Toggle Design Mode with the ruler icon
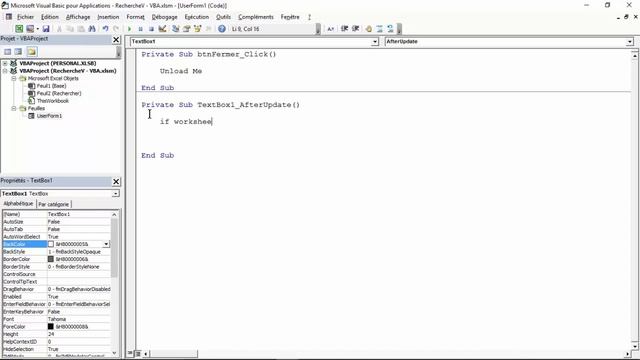 tap(162, 29)
